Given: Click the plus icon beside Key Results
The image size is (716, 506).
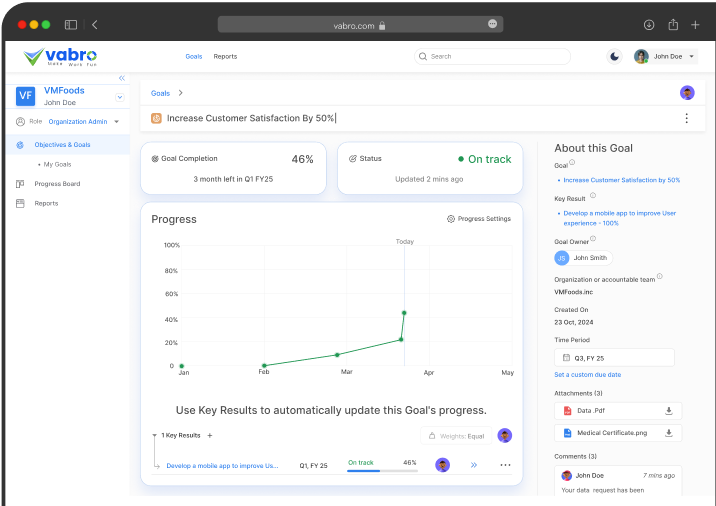Looking at the screenshot, I should pyautogui.click(x=210, y=436).
